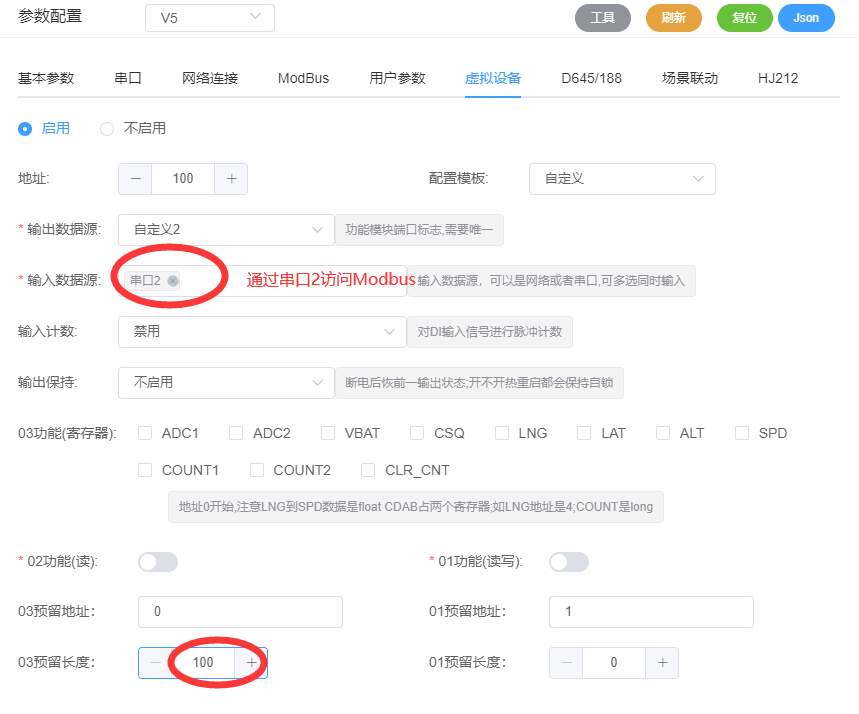Turn on the 01功能(读写) switch

pyautogui.click(x=569, y=562)
